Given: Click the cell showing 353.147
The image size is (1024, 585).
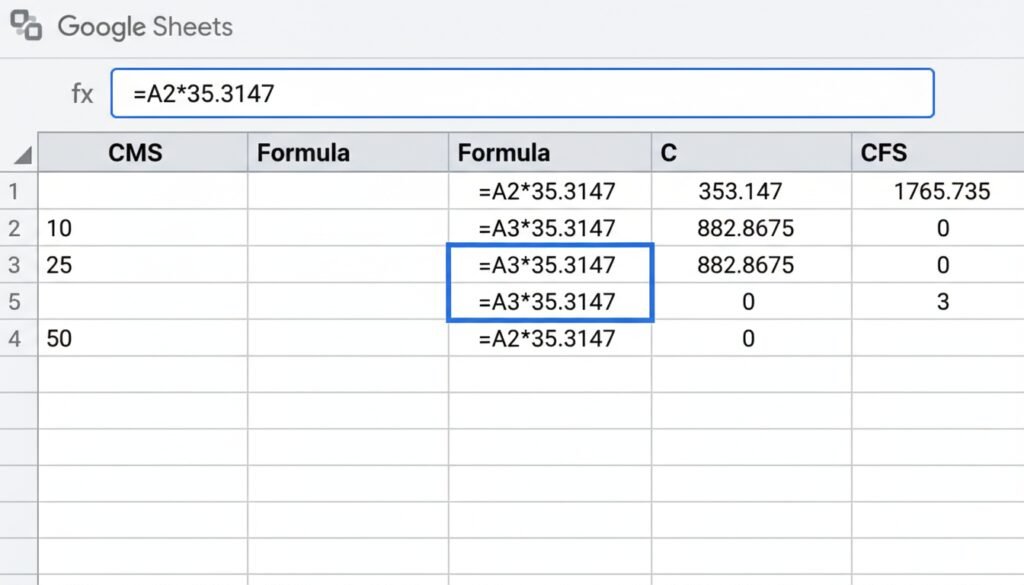Looking at the screenshot, I should tap(752, 191).
